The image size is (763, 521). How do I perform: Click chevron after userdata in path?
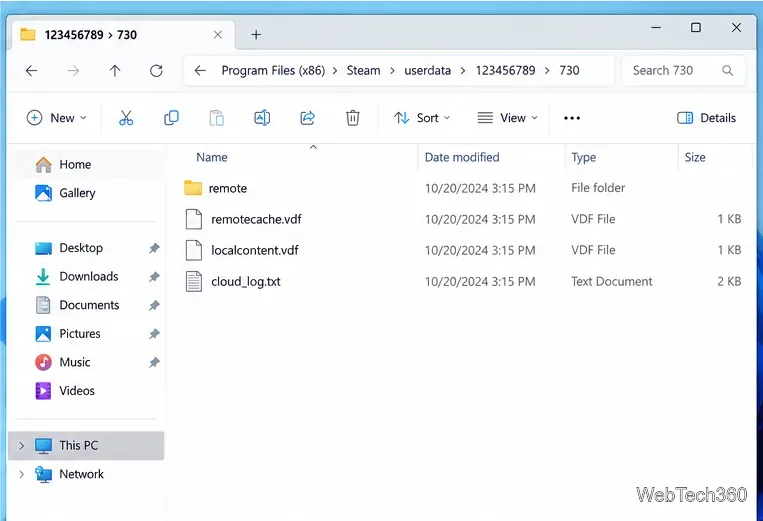click(463, 71)
